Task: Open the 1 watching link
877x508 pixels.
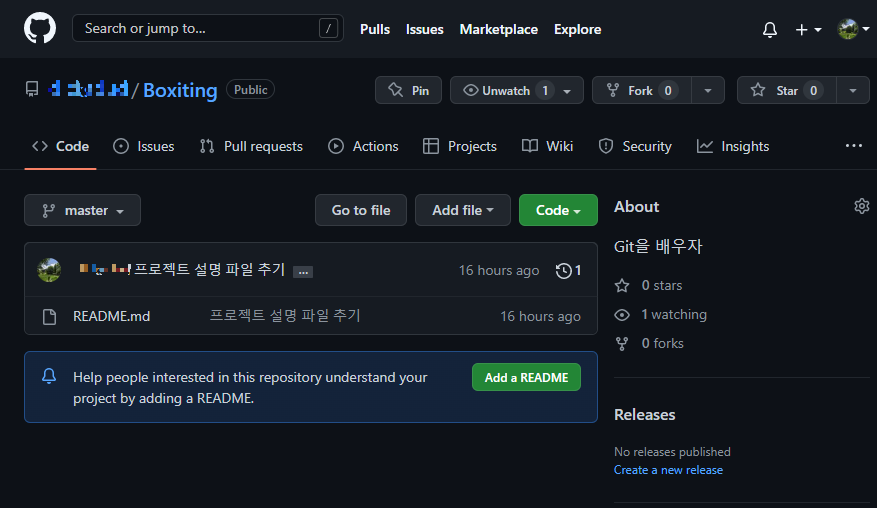Action: click(x=661, y=314)
